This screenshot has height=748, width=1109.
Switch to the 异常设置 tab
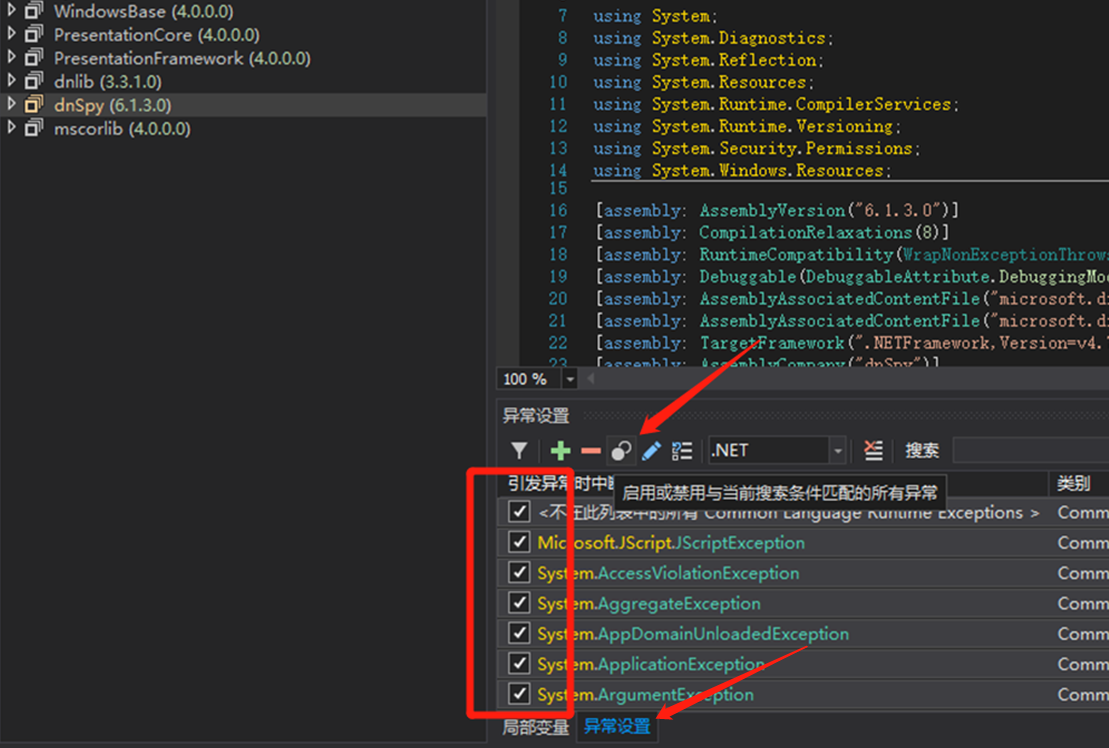[617, 726]
